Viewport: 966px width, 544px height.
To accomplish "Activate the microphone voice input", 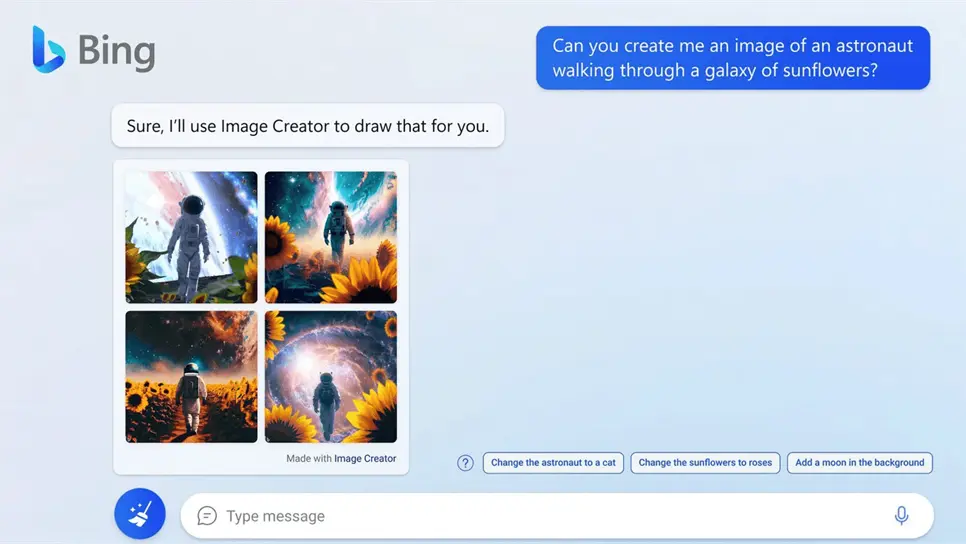I will click(901, 516).
